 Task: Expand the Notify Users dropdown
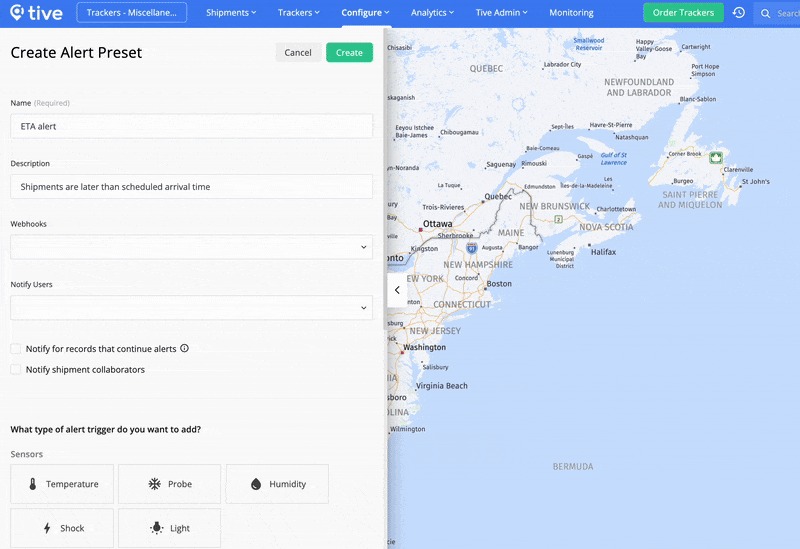(x=191, y=308)
